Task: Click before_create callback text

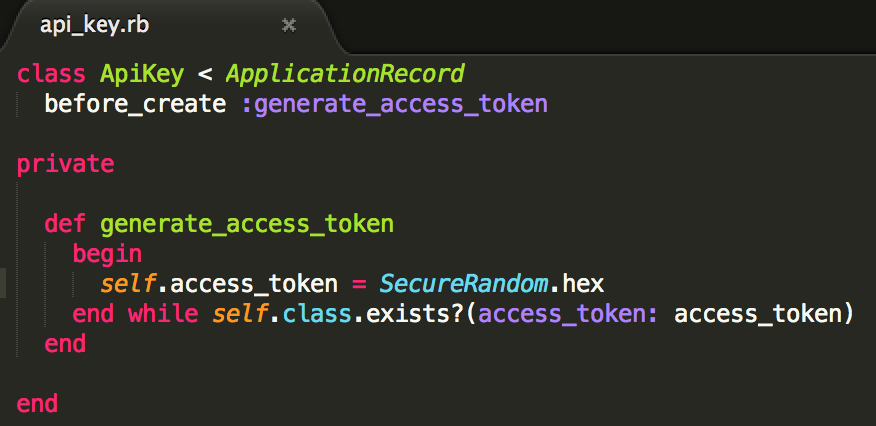Action: click(135, 104)
